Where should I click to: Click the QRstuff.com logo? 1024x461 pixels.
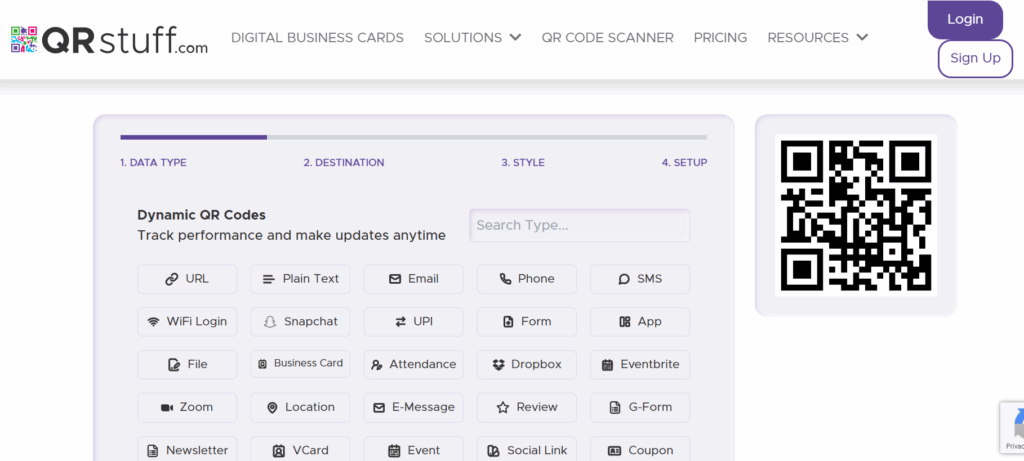pos(109,39)
